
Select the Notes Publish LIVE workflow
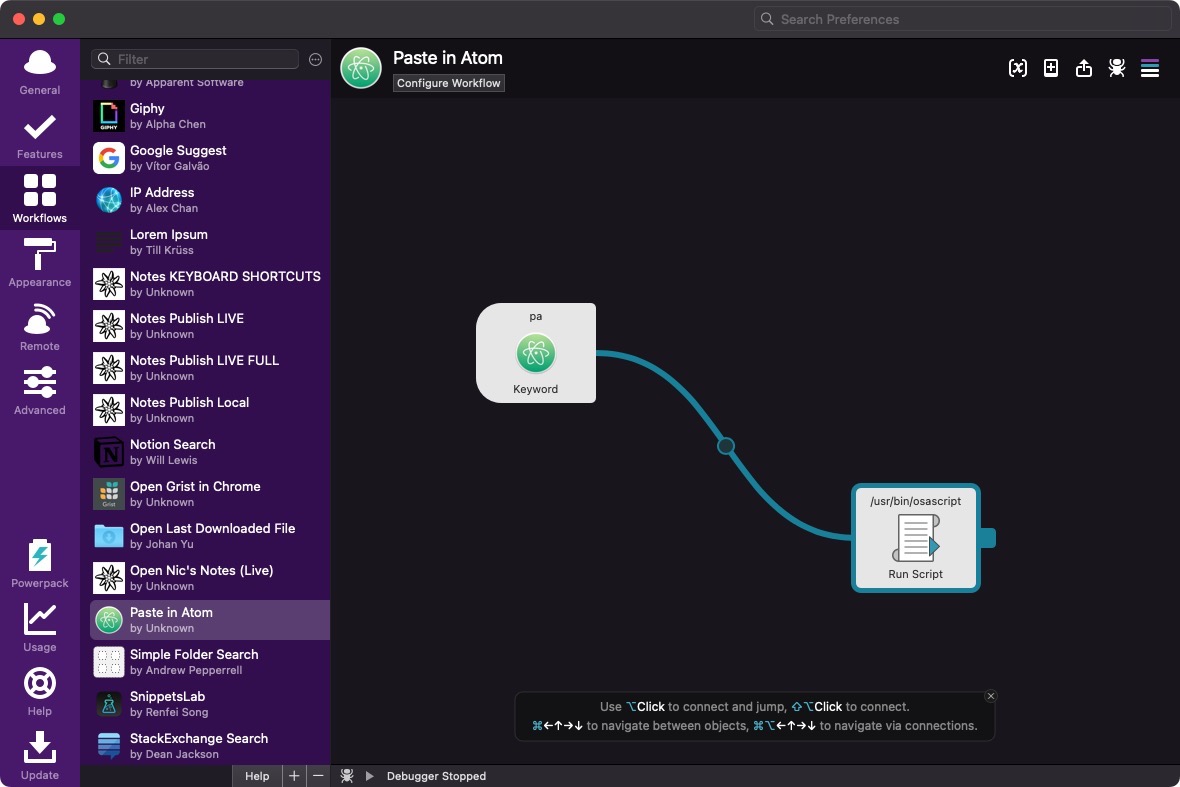click(x=210, y=326)
